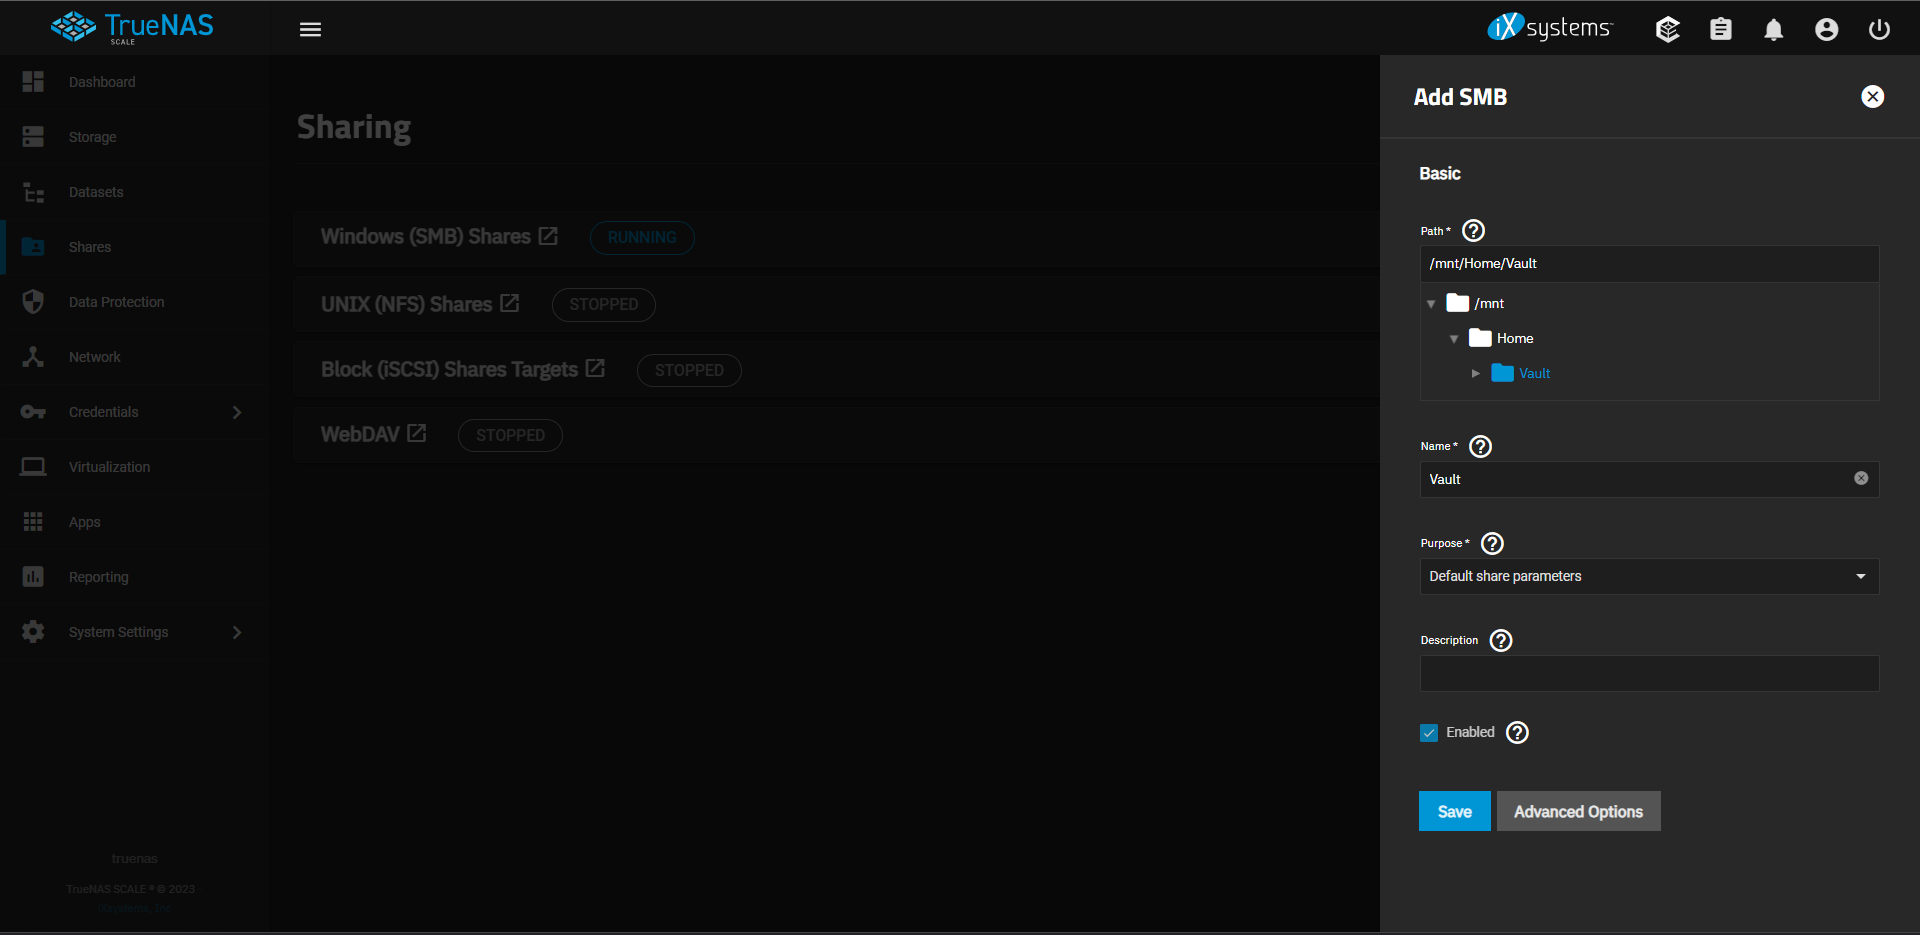Click the STOPPED status for NFS shares

coord(603,304)
